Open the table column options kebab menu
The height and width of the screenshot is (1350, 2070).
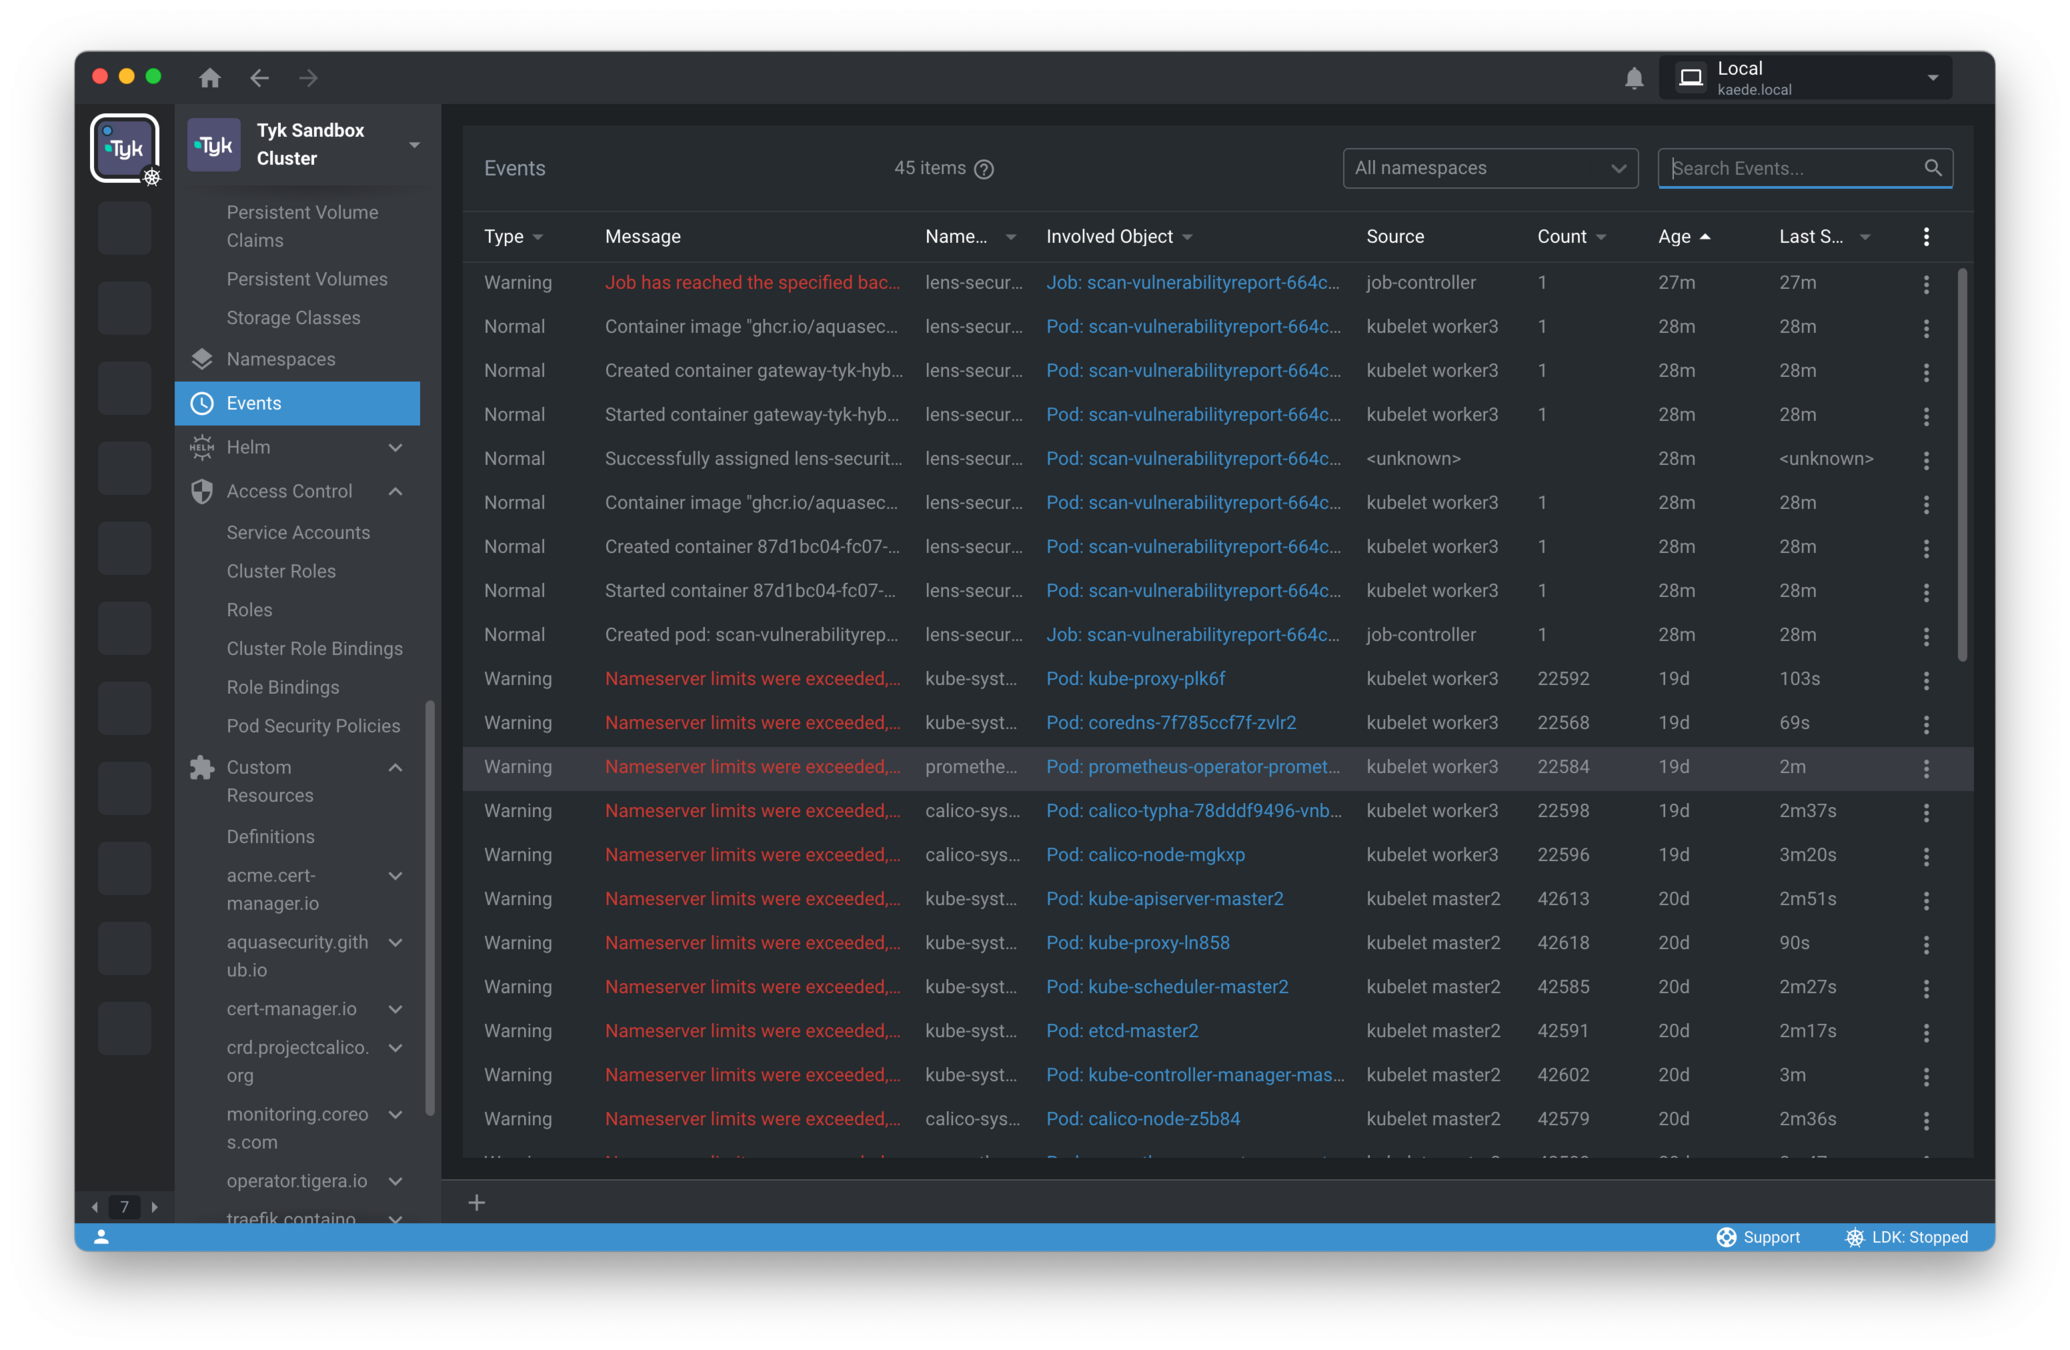(x=1926, y=237)
